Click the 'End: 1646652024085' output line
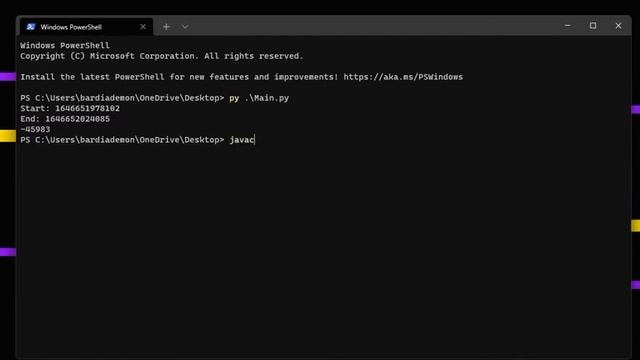640x360 pixels. 65,119
